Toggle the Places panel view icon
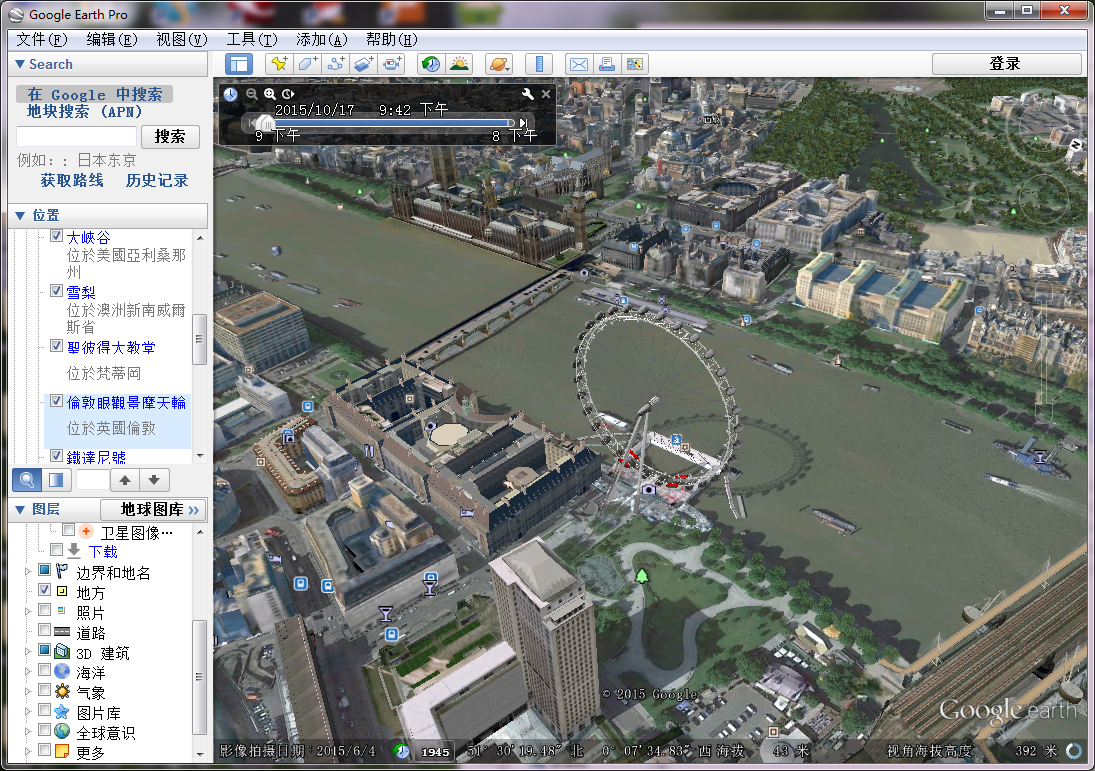This screenshot has height=771, width=1095. (x=56, y=480)
